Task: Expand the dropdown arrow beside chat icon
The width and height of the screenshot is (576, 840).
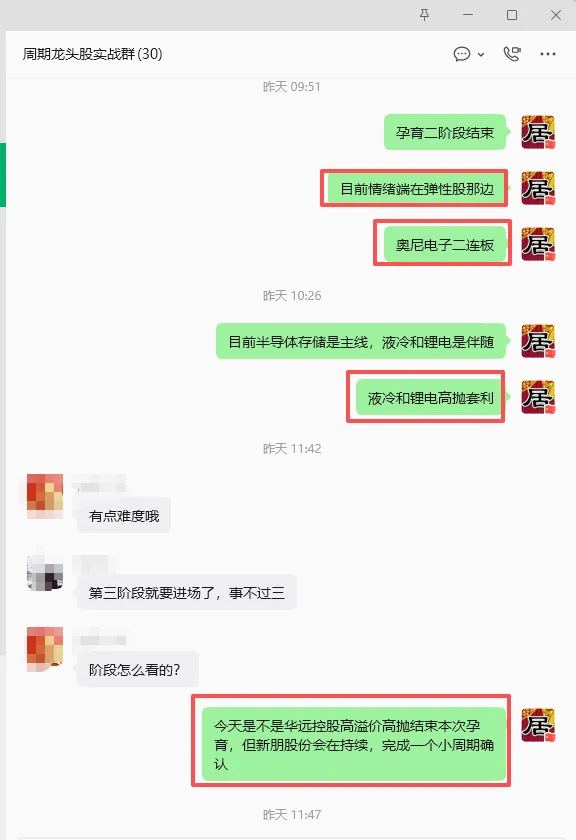Action: pos(481,55)
